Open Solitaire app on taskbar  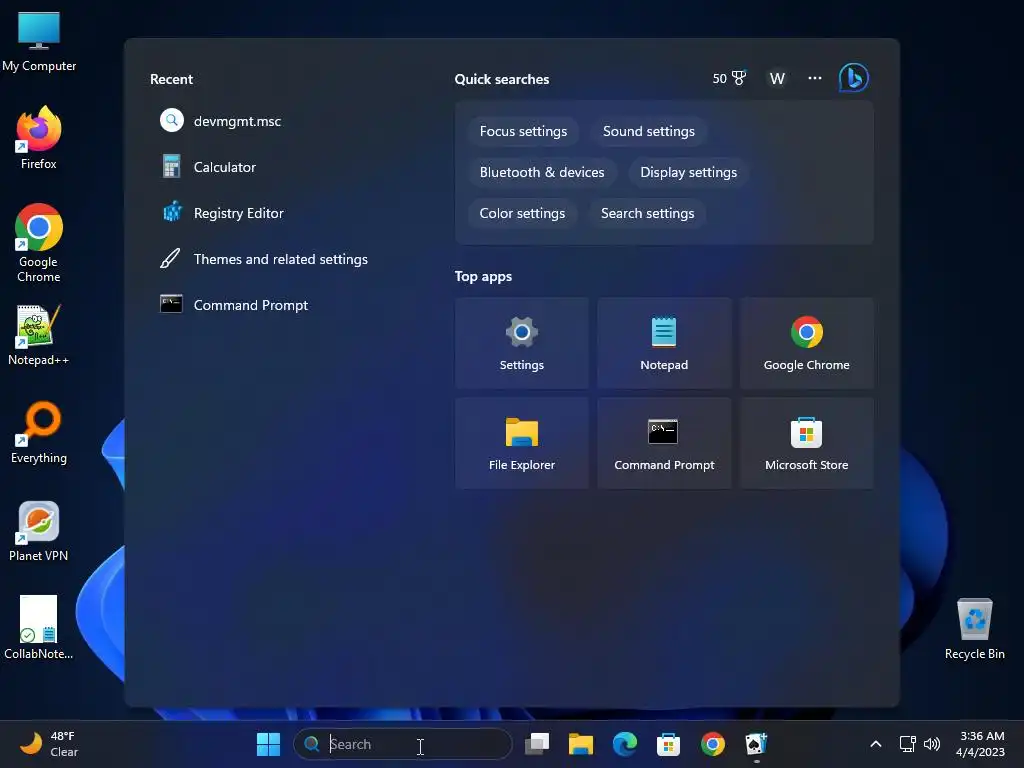tap(756, 744)
